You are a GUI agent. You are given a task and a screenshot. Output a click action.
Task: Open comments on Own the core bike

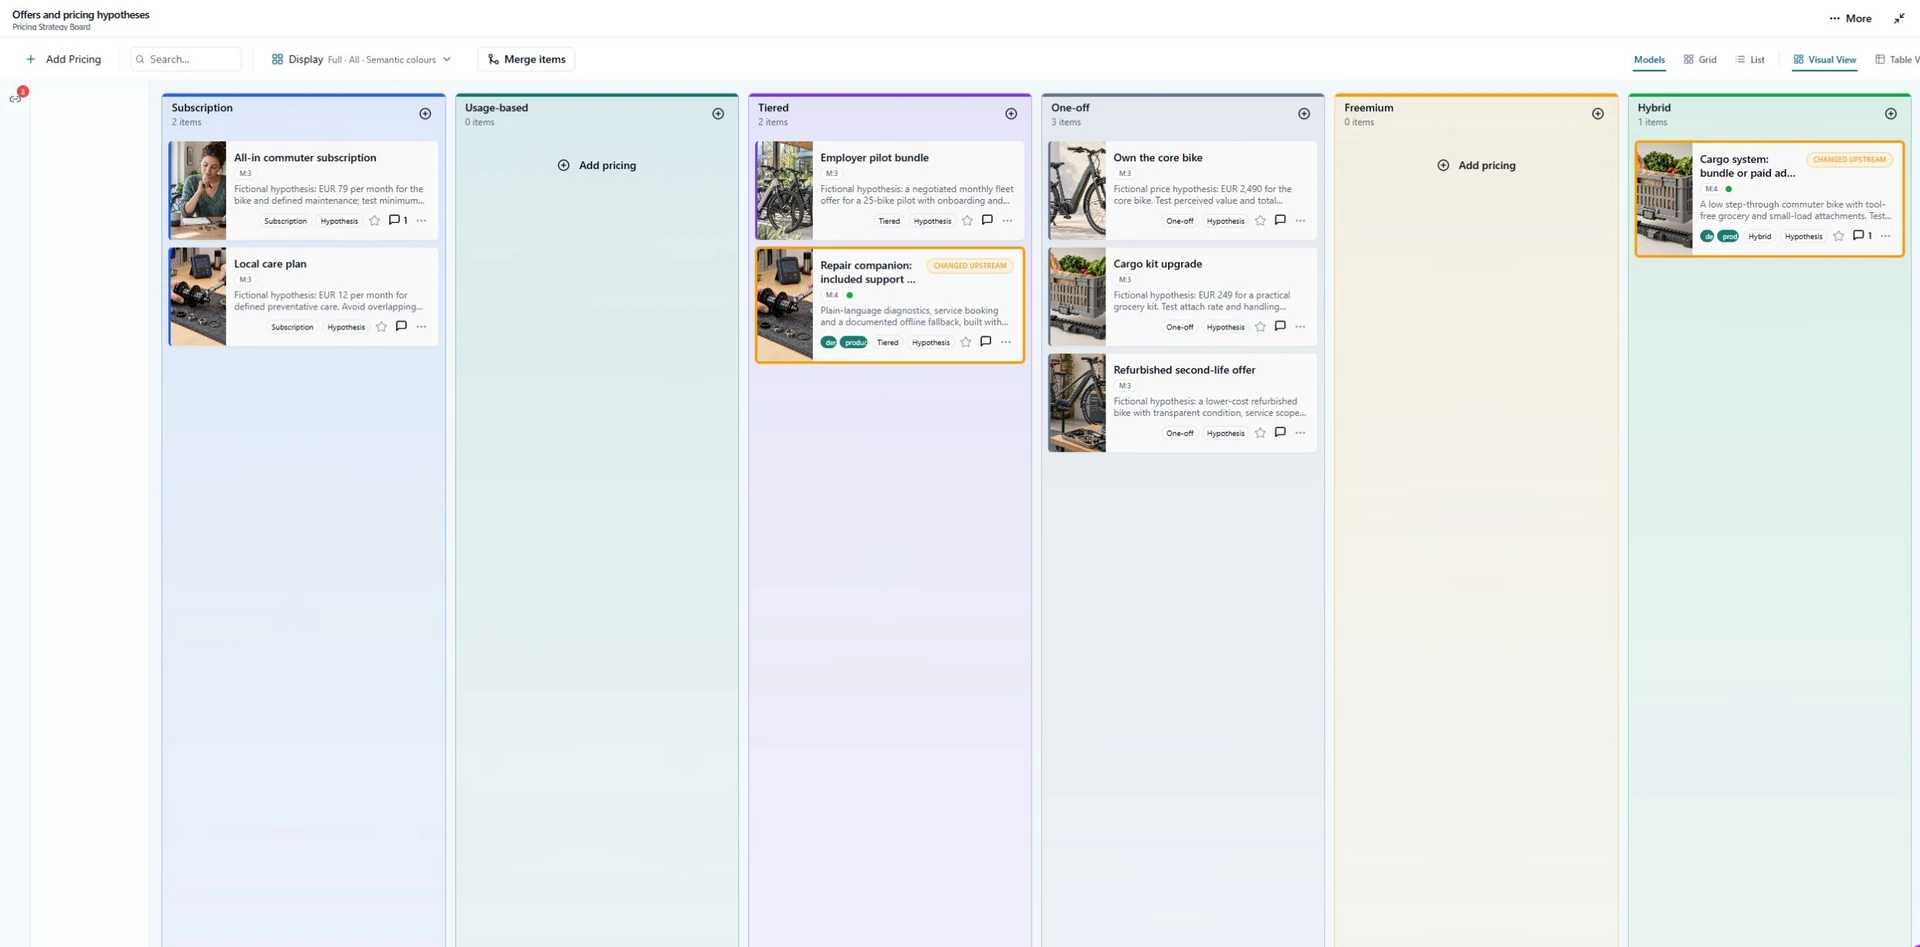pyautogui.click(x=1280, y=220)
